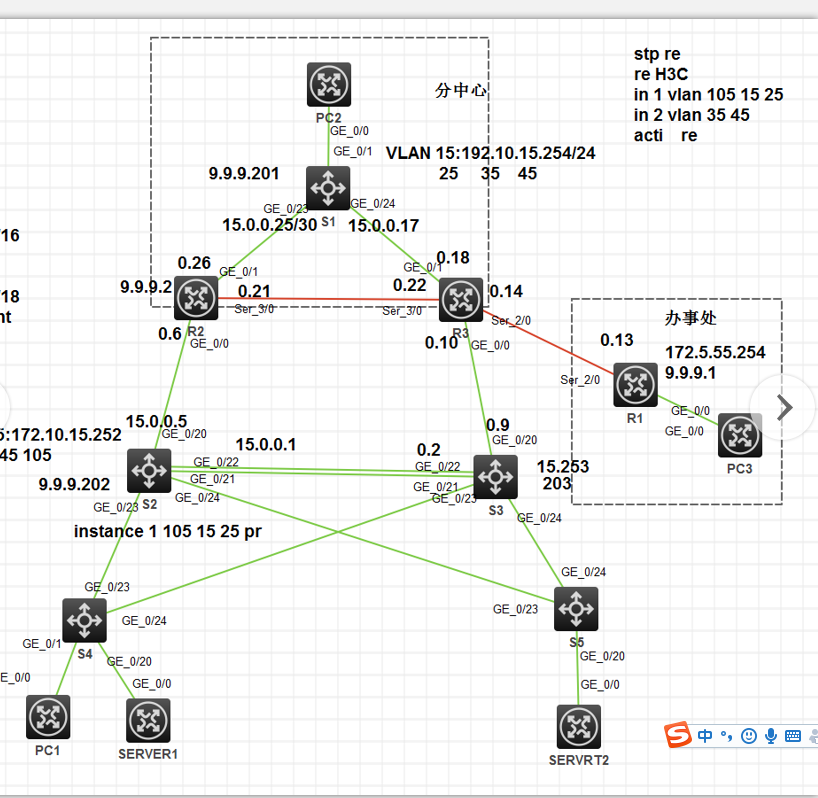Select the S5 switch icon
Screen dimensions: 818x798
pyautogui.click(x=576, y=609)
